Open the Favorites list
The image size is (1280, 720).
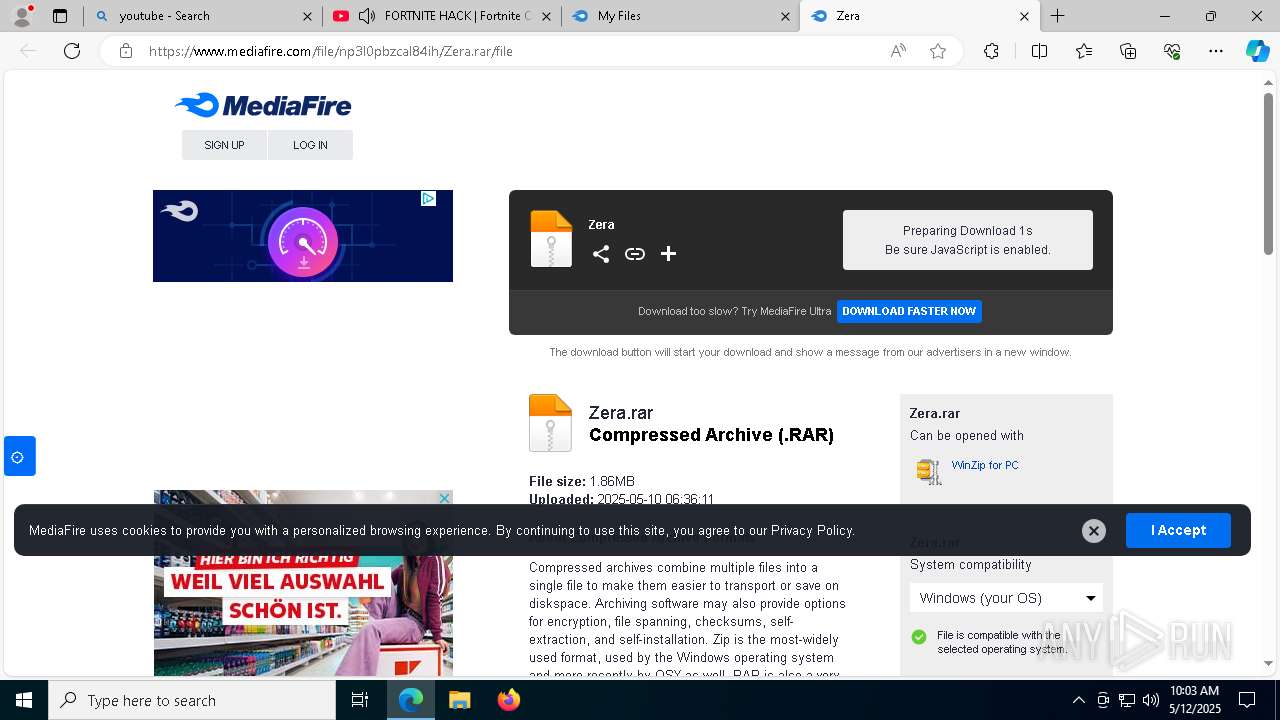coord(1084,51)
